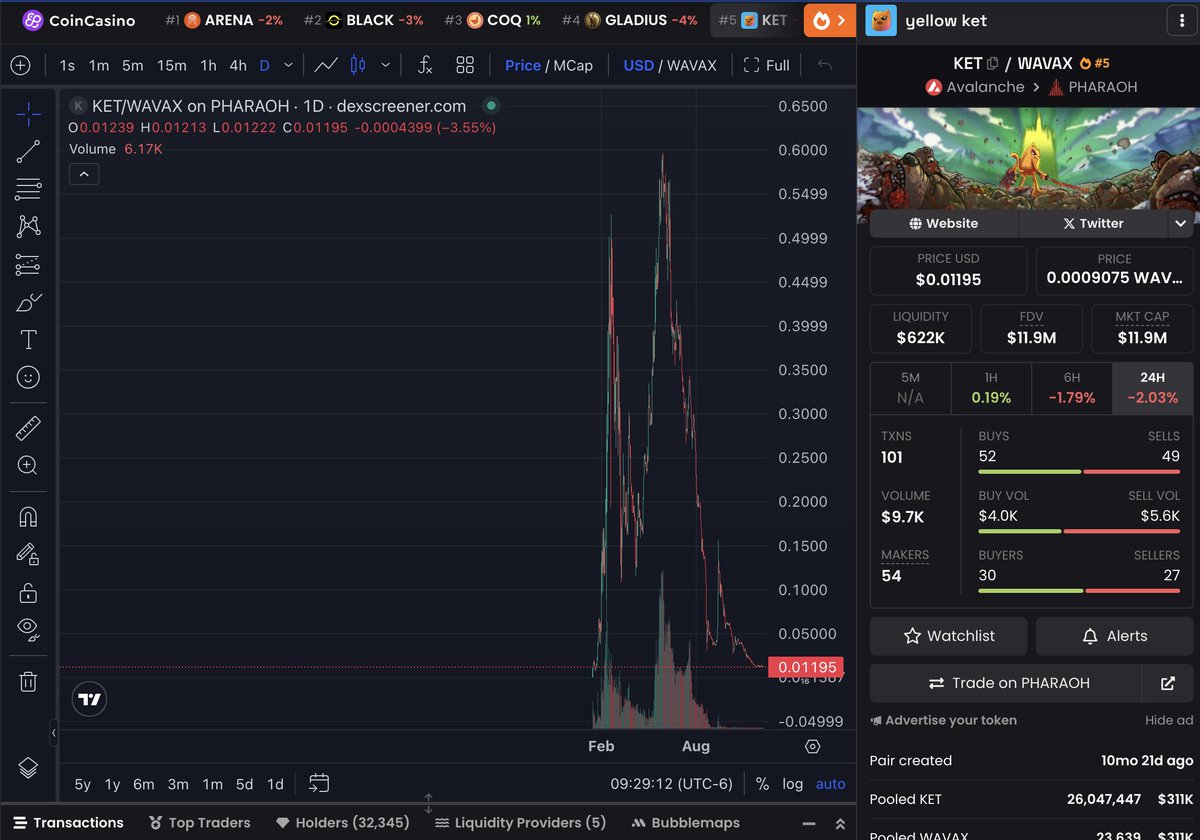The image size is (1200, 840).
Task: Click Trade on PHARAOH button
Action: point(1006,683)
